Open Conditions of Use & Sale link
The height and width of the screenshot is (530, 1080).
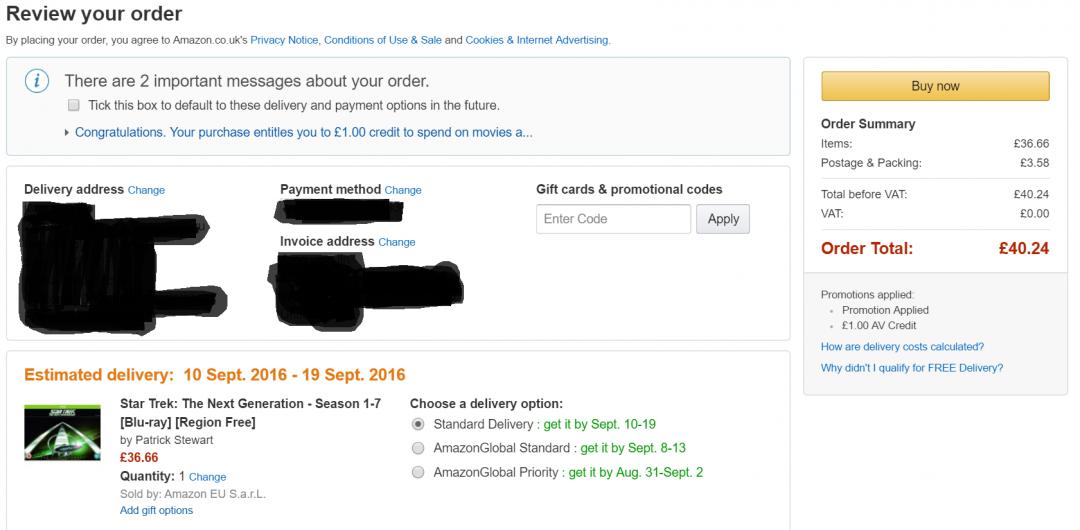[381, 40]
